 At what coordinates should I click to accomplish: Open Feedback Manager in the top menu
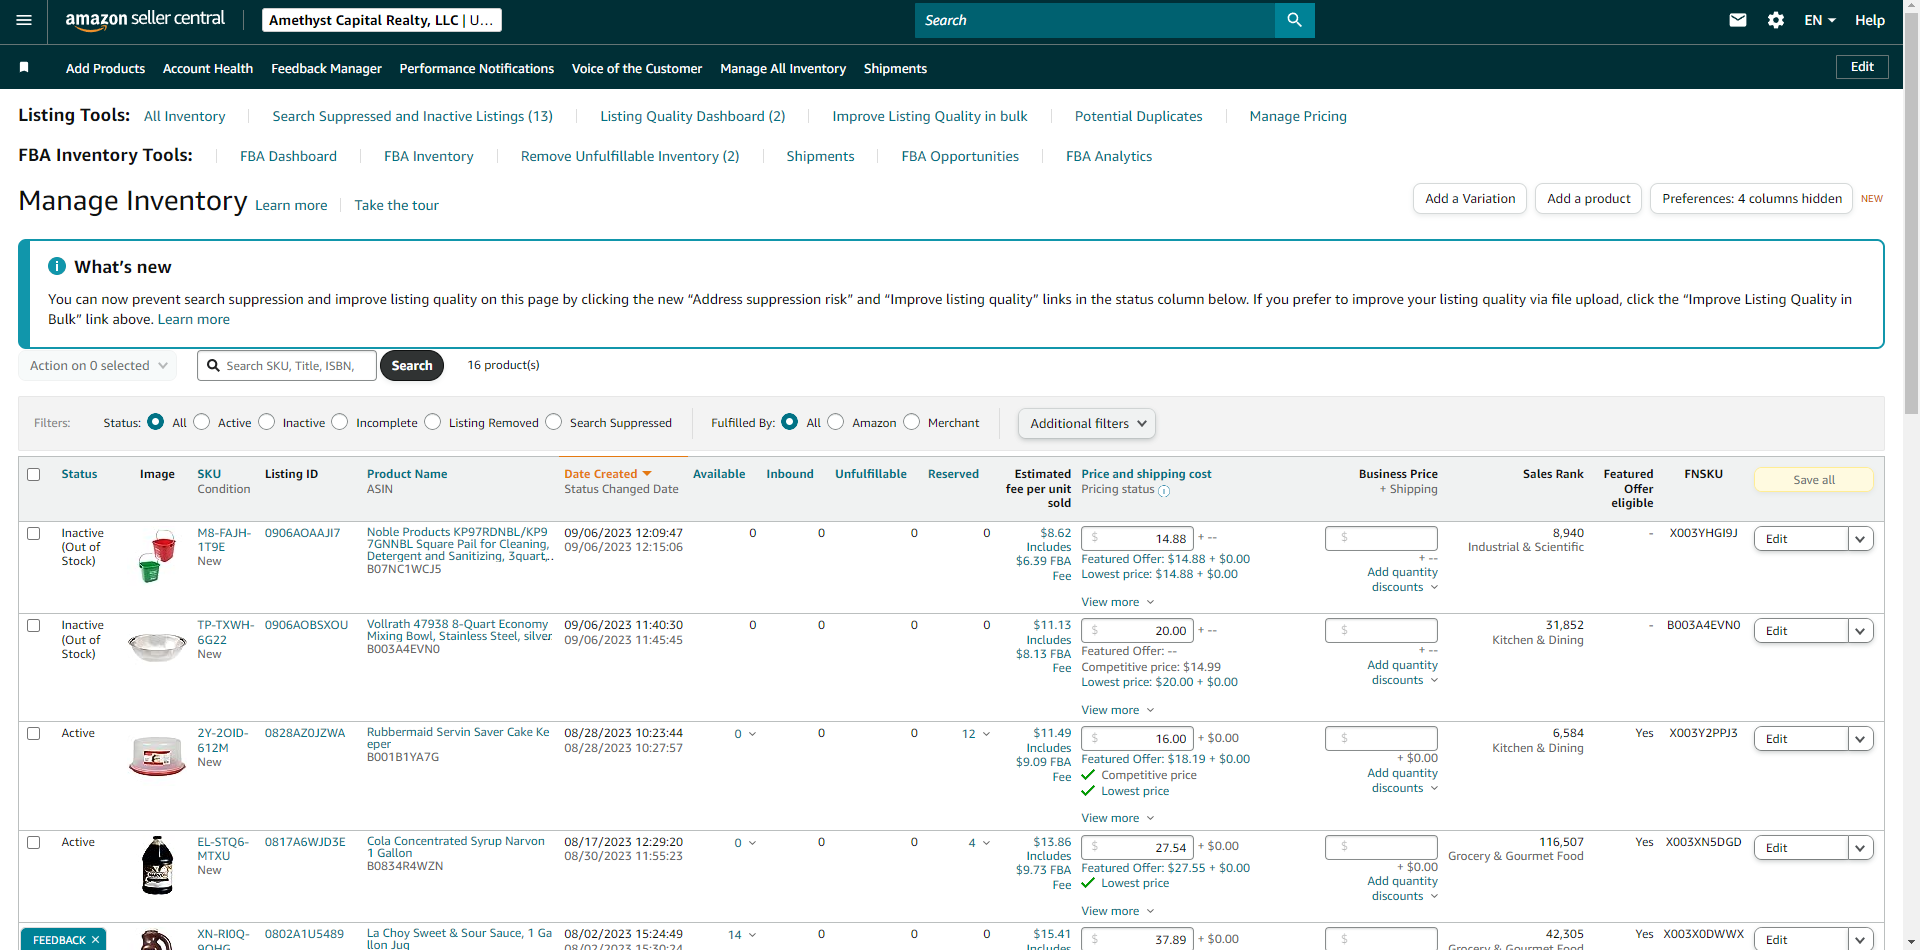[326, 68]
